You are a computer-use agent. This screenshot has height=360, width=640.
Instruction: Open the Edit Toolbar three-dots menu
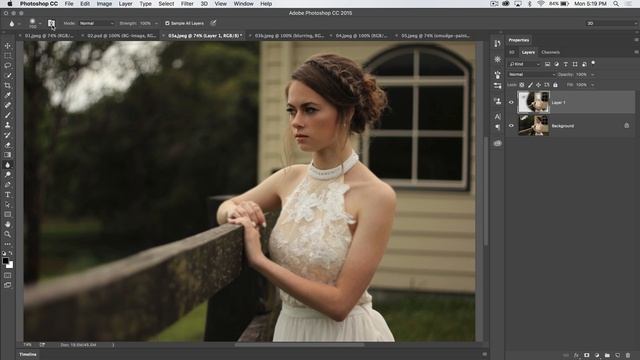click(x=7, y=244)
